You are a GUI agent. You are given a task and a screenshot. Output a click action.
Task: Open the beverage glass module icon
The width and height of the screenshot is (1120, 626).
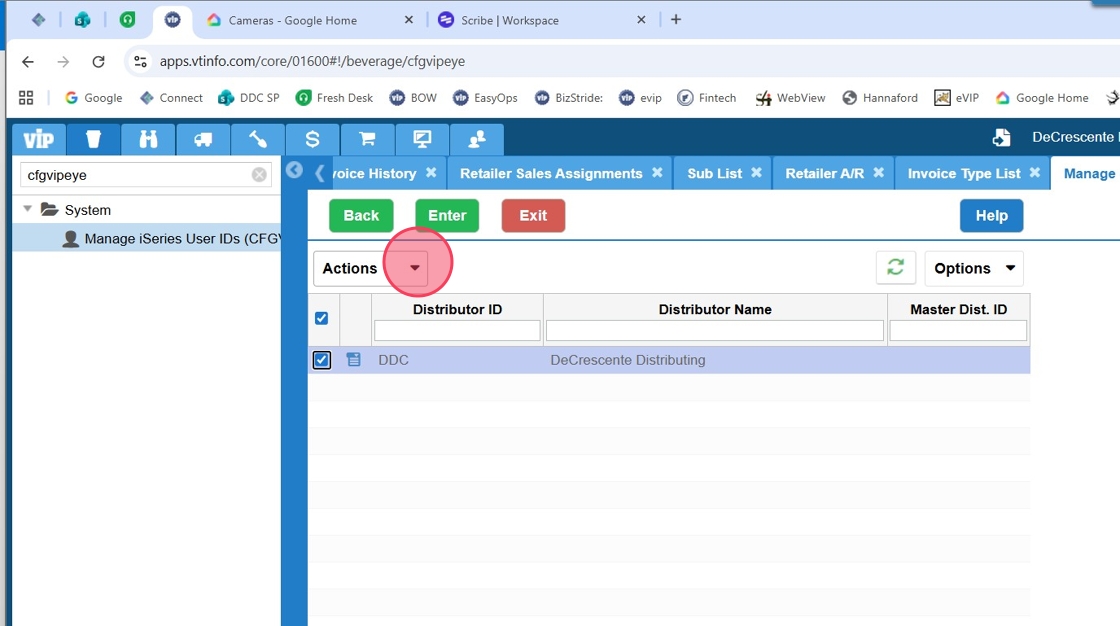click(x=94, y=139)
